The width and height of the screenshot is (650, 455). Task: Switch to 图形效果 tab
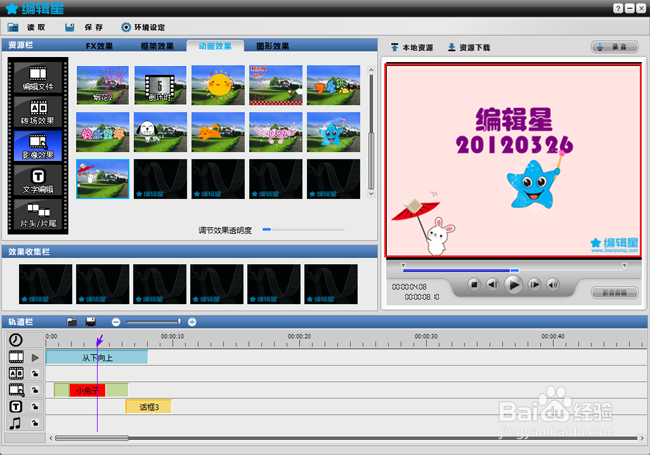(x=272, y=46)
